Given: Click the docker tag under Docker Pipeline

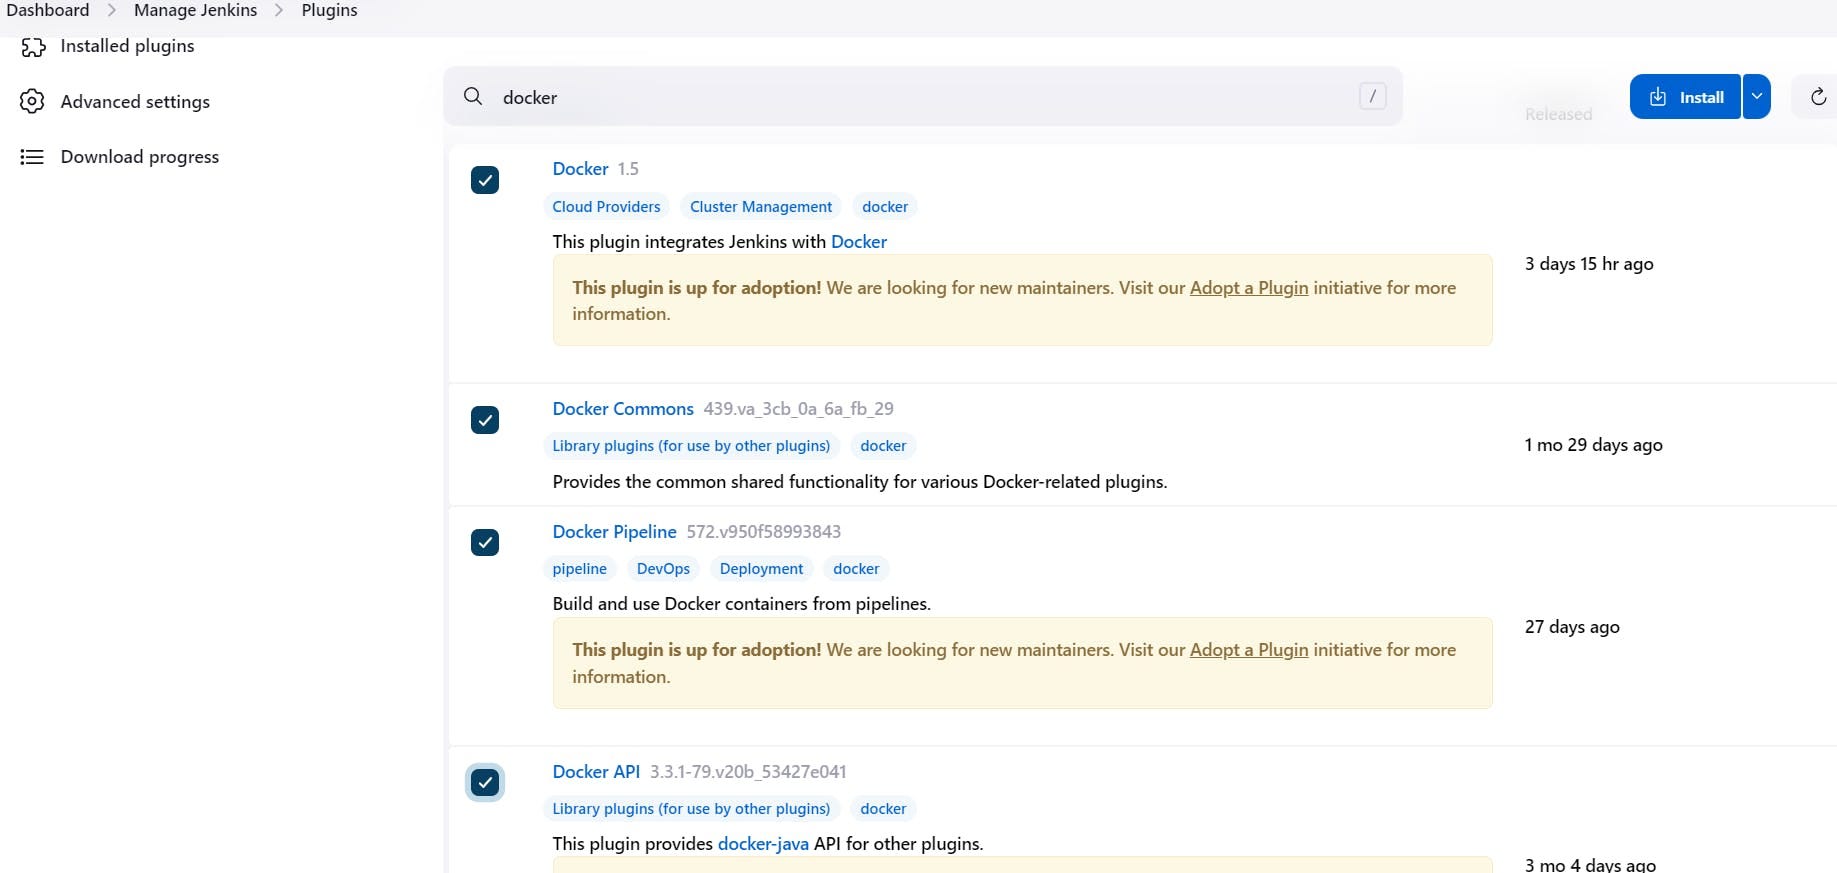Looking at the screenshot, I should pyautogui.click(x=856, y=569).
